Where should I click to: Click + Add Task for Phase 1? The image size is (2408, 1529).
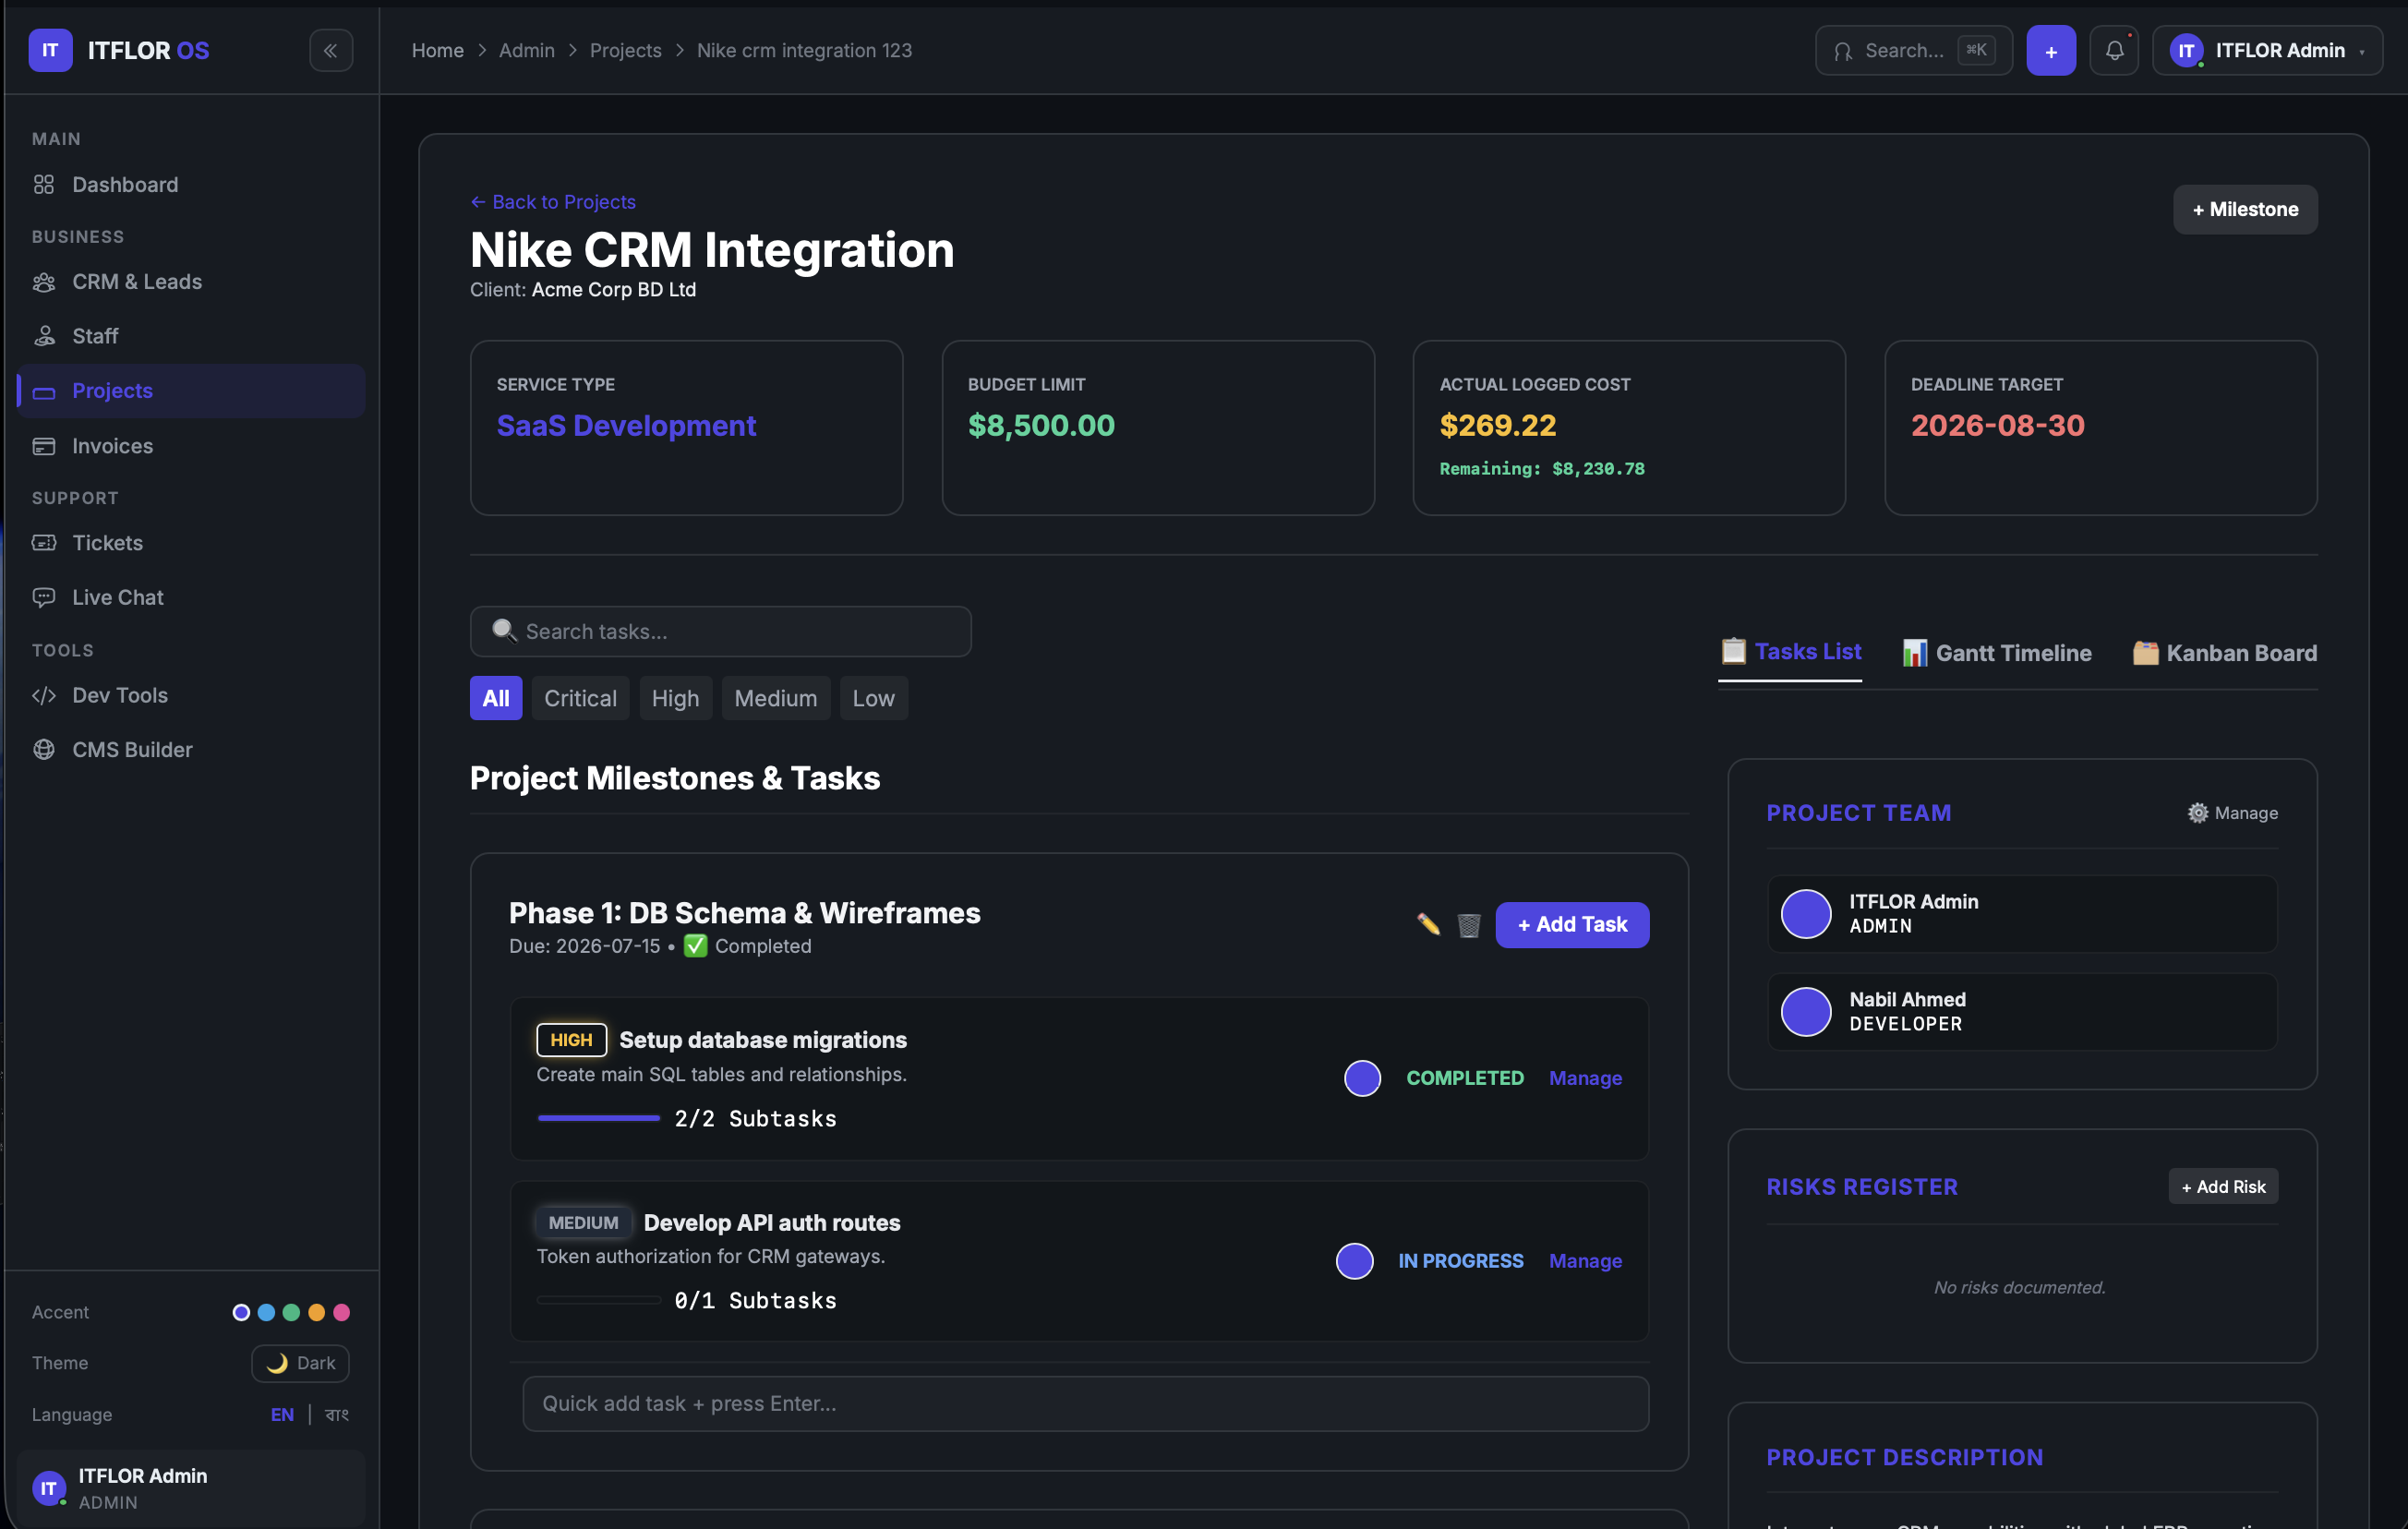[1572, 924]
